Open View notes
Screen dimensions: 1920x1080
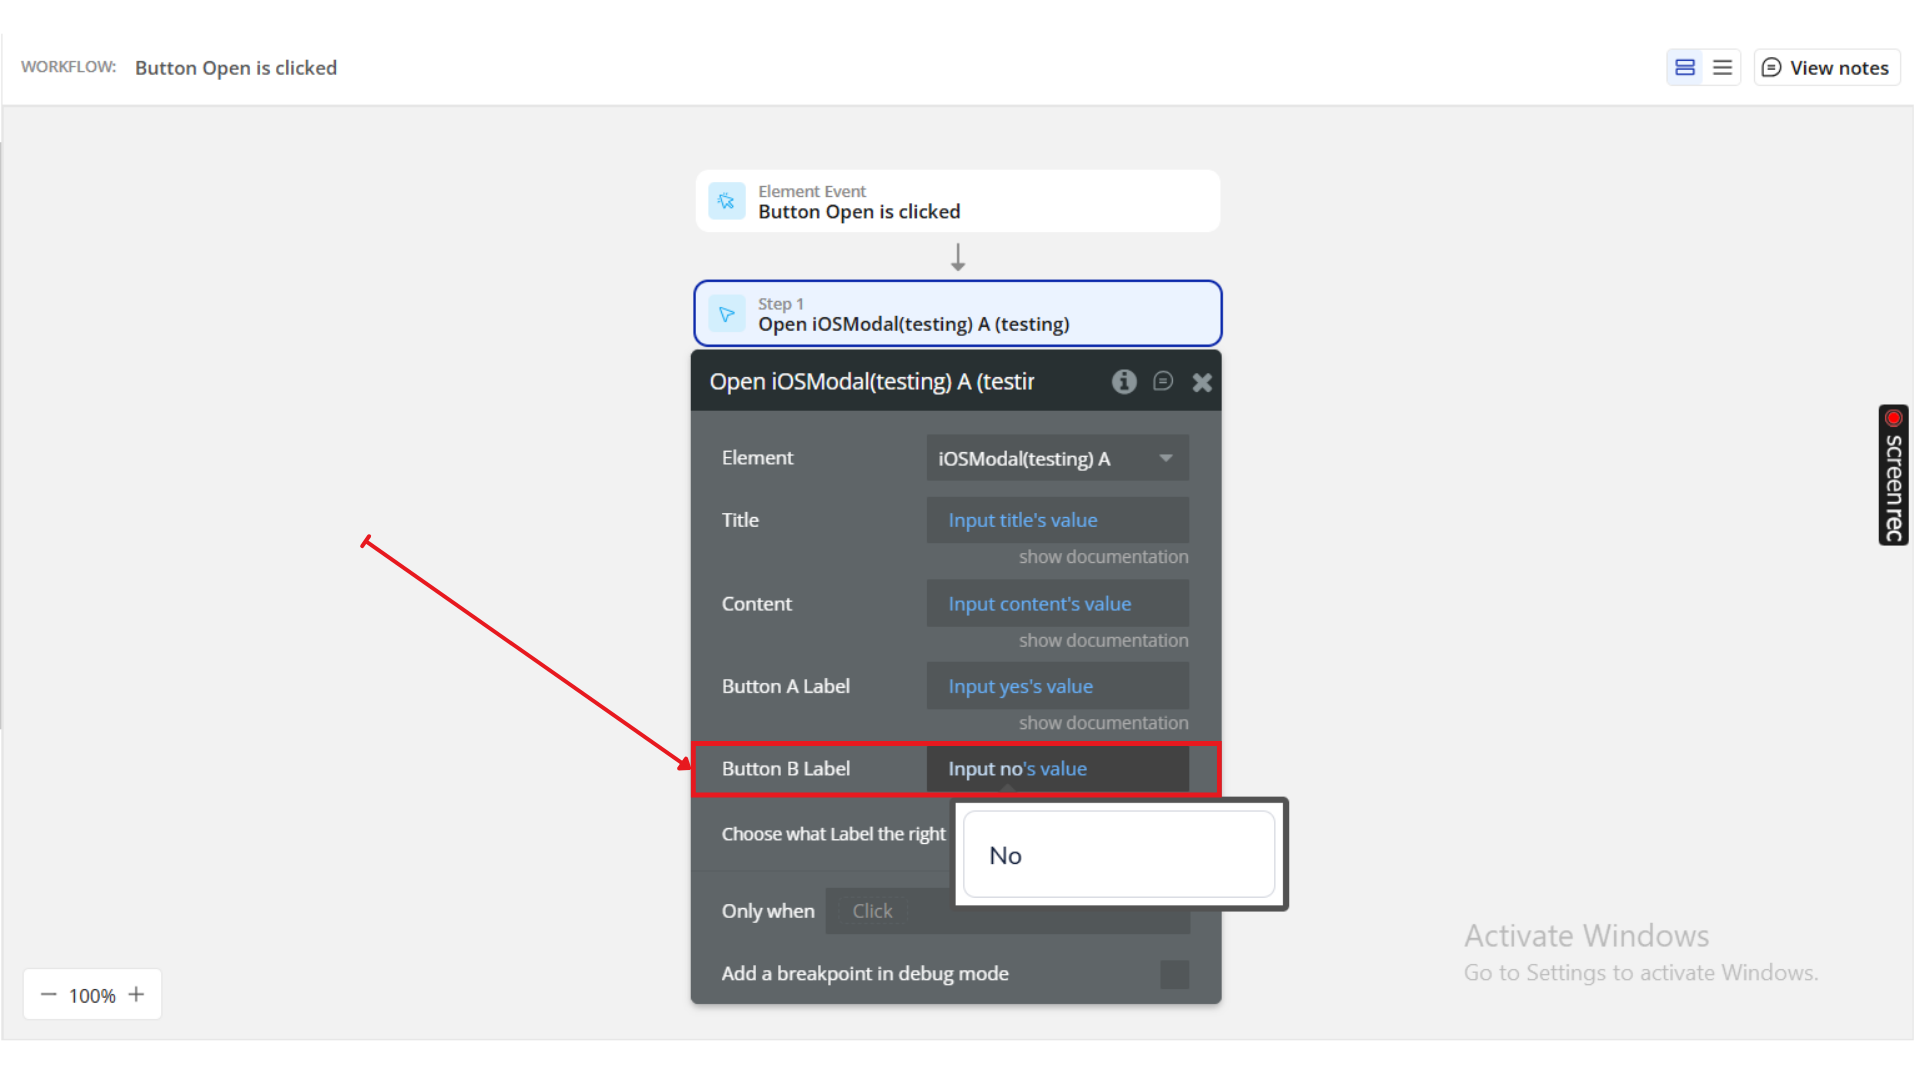1826,67
